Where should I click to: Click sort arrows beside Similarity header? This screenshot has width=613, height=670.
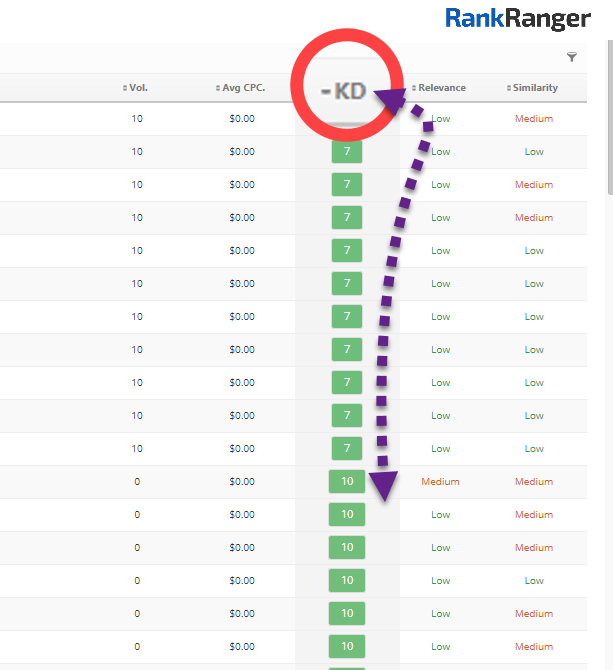click(509, 88)
